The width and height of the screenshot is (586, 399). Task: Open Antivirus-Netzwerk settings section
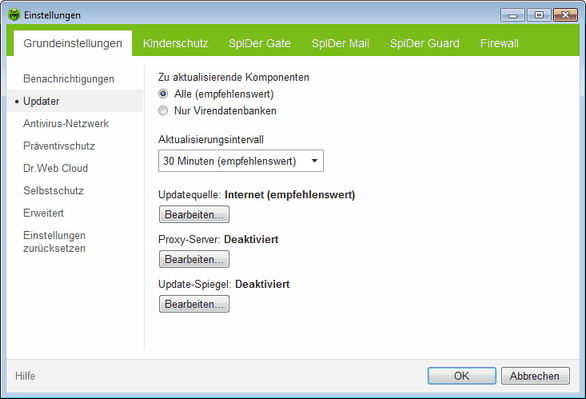[66, 124]
